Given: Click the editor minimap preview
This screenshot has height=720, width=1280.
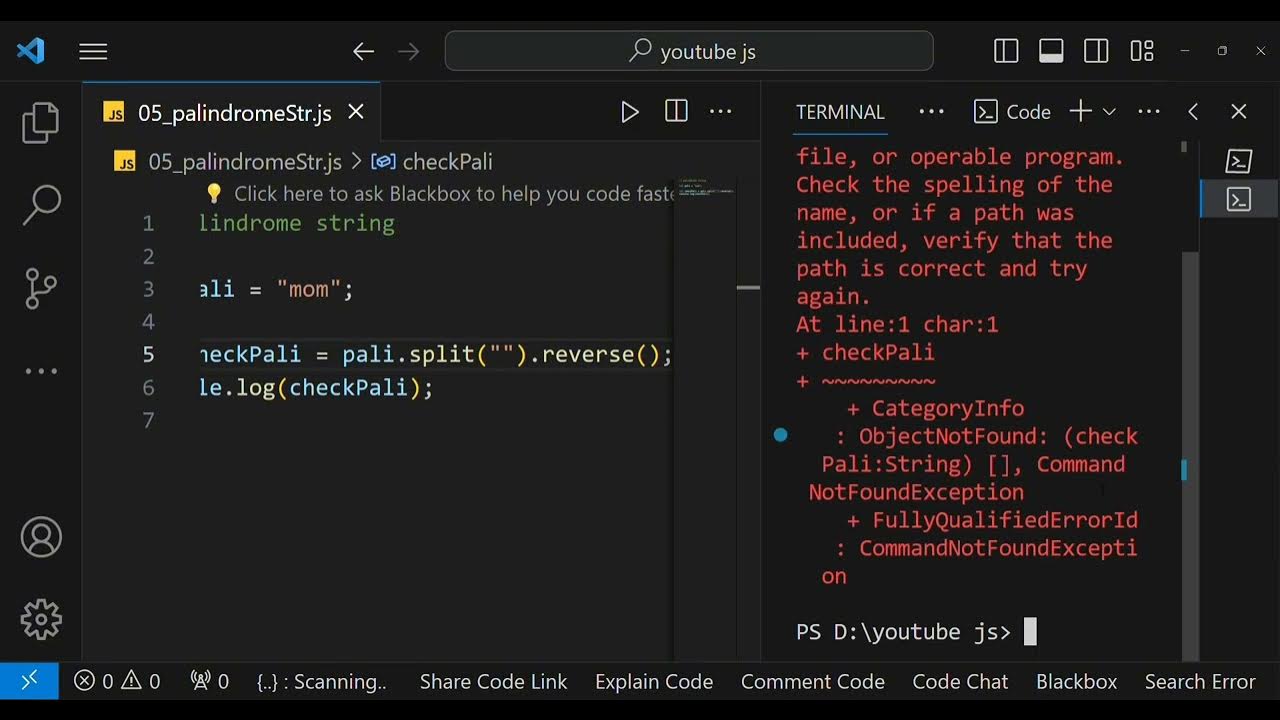Looking at the screenshot, I should pos(705,187).
